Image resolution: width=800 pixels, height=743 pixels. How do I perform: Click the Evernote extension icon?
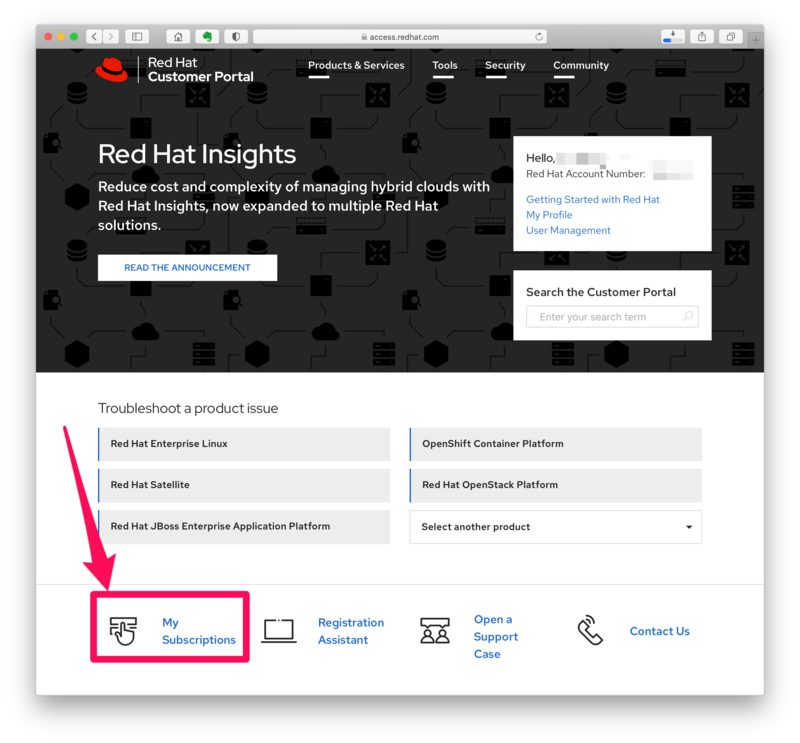[207, 37]
